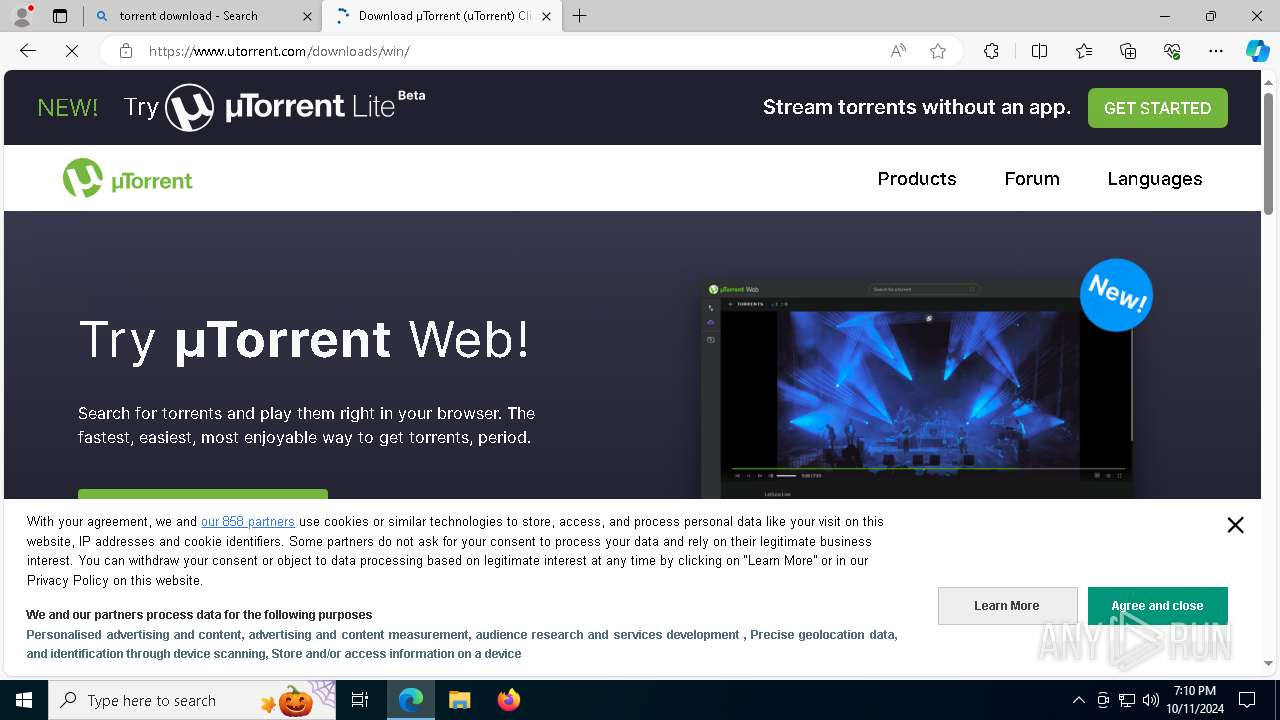Stop page loading with the X icon
The height and width of the screenshot is (720, 1280).
point(72,51)
